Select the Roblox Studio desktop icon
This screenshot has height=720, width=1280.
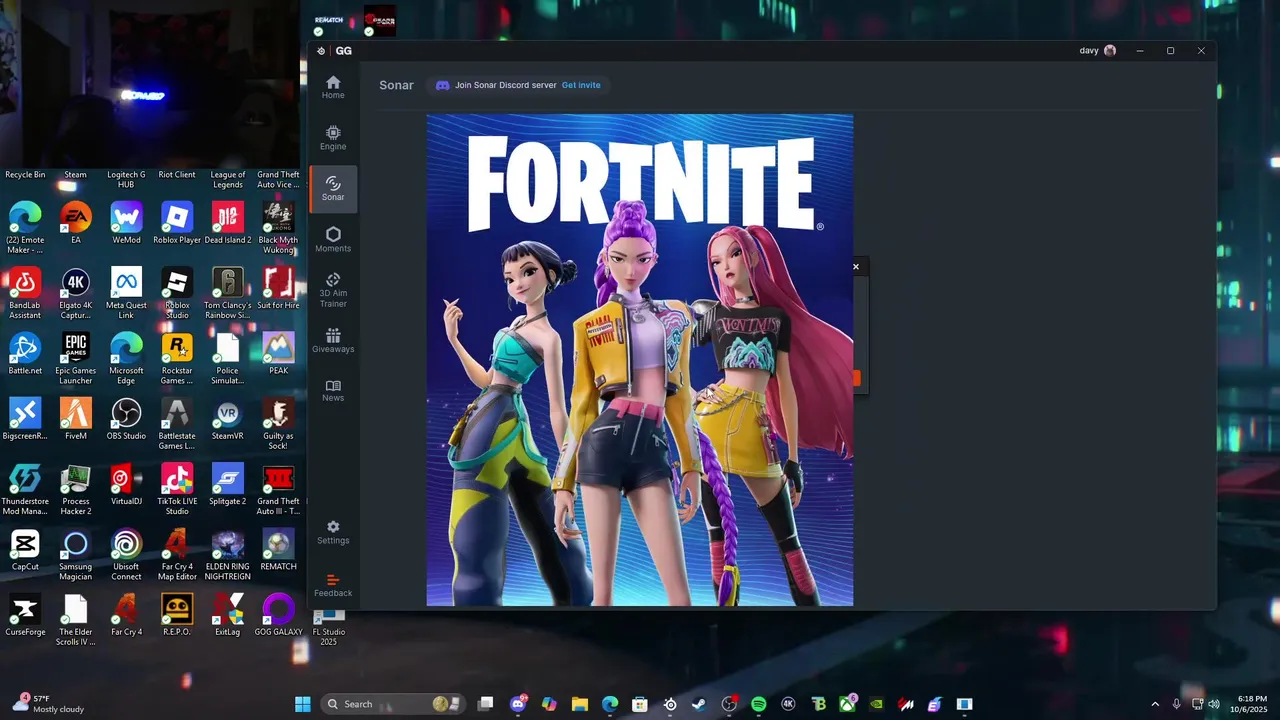coord(177,293)
